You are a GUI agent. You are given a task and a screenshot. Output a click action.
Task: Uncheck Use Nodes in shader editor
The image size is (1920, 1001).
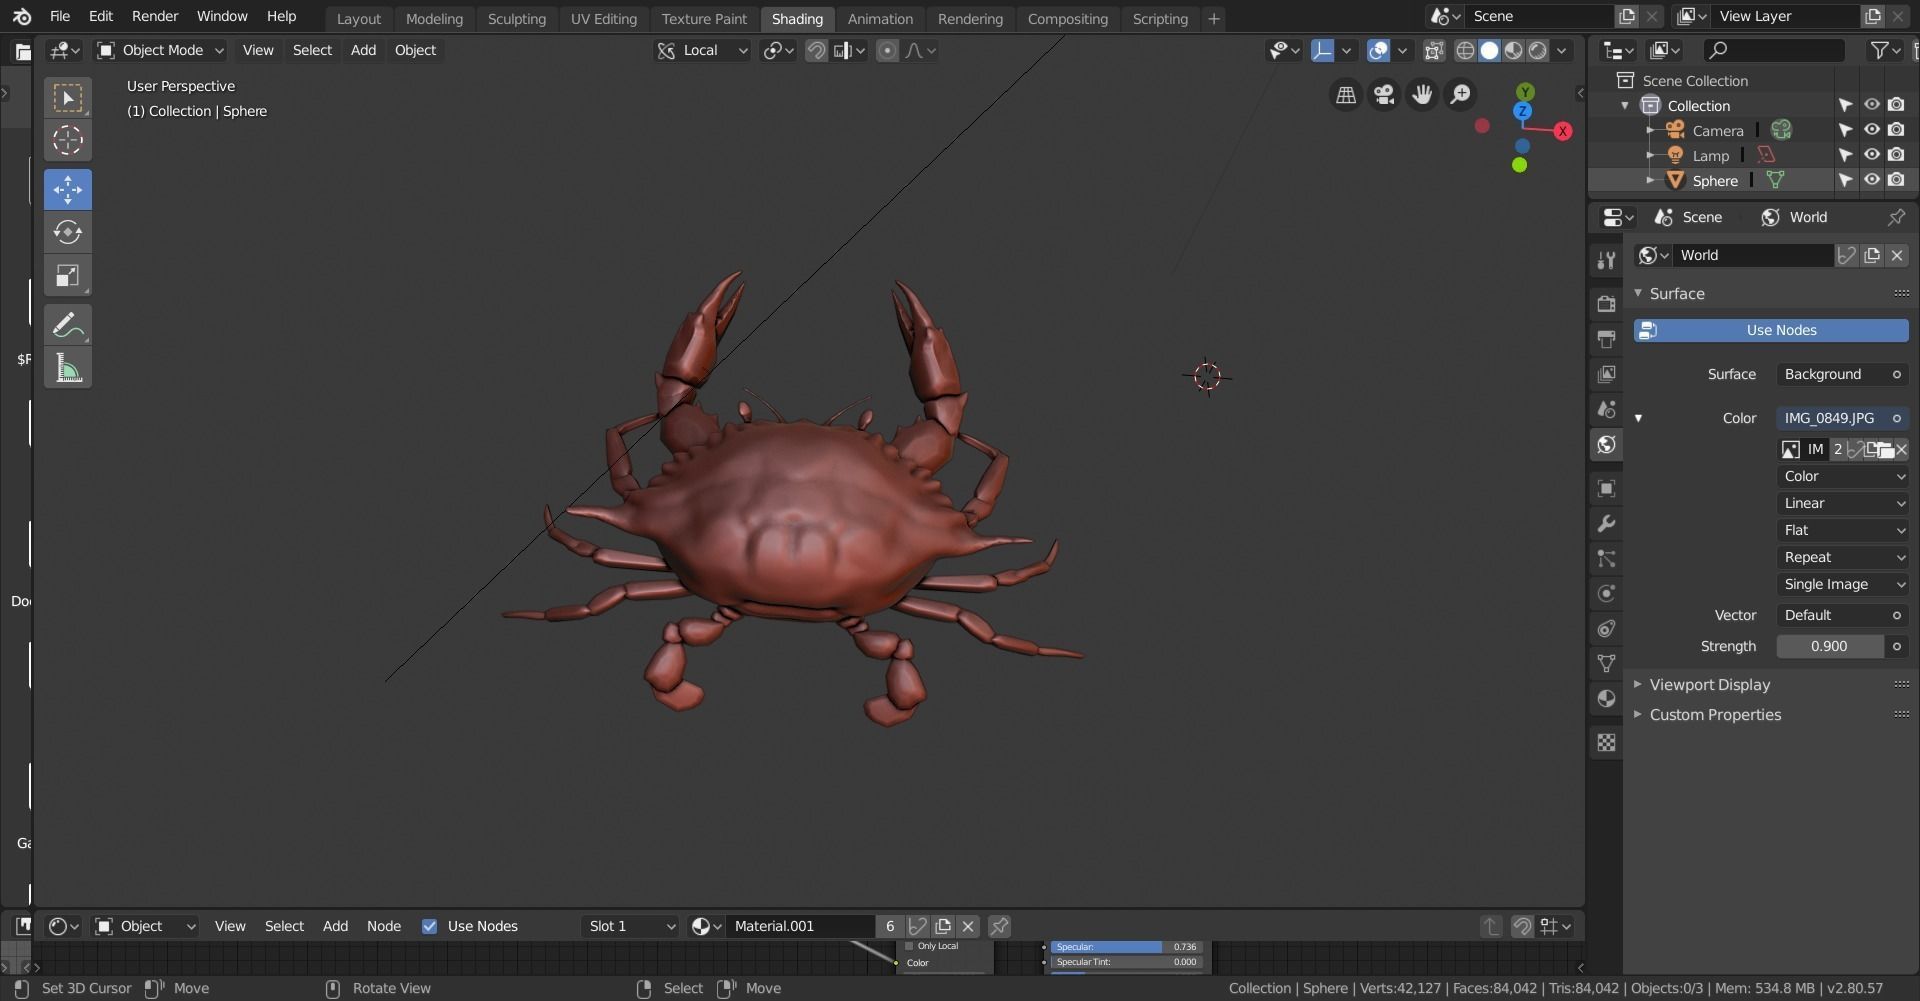tap(430, 926)
